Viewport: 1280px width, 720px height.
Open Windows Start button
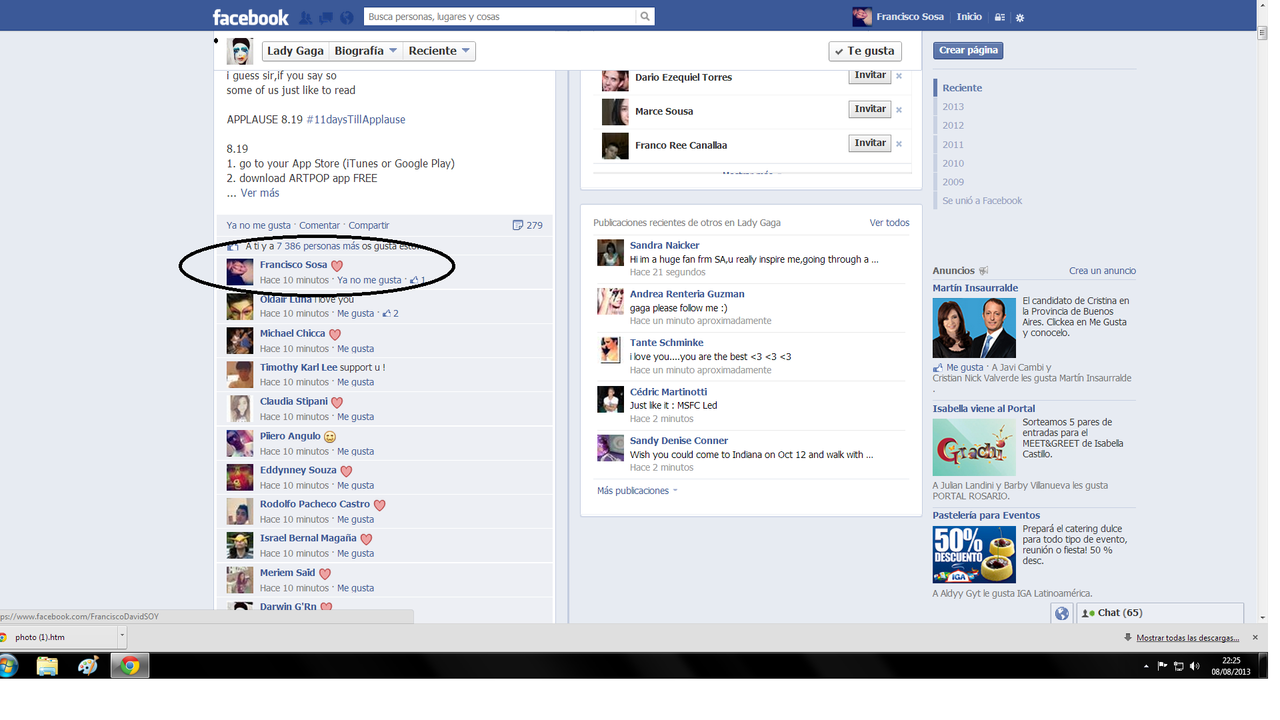(8, 665)
